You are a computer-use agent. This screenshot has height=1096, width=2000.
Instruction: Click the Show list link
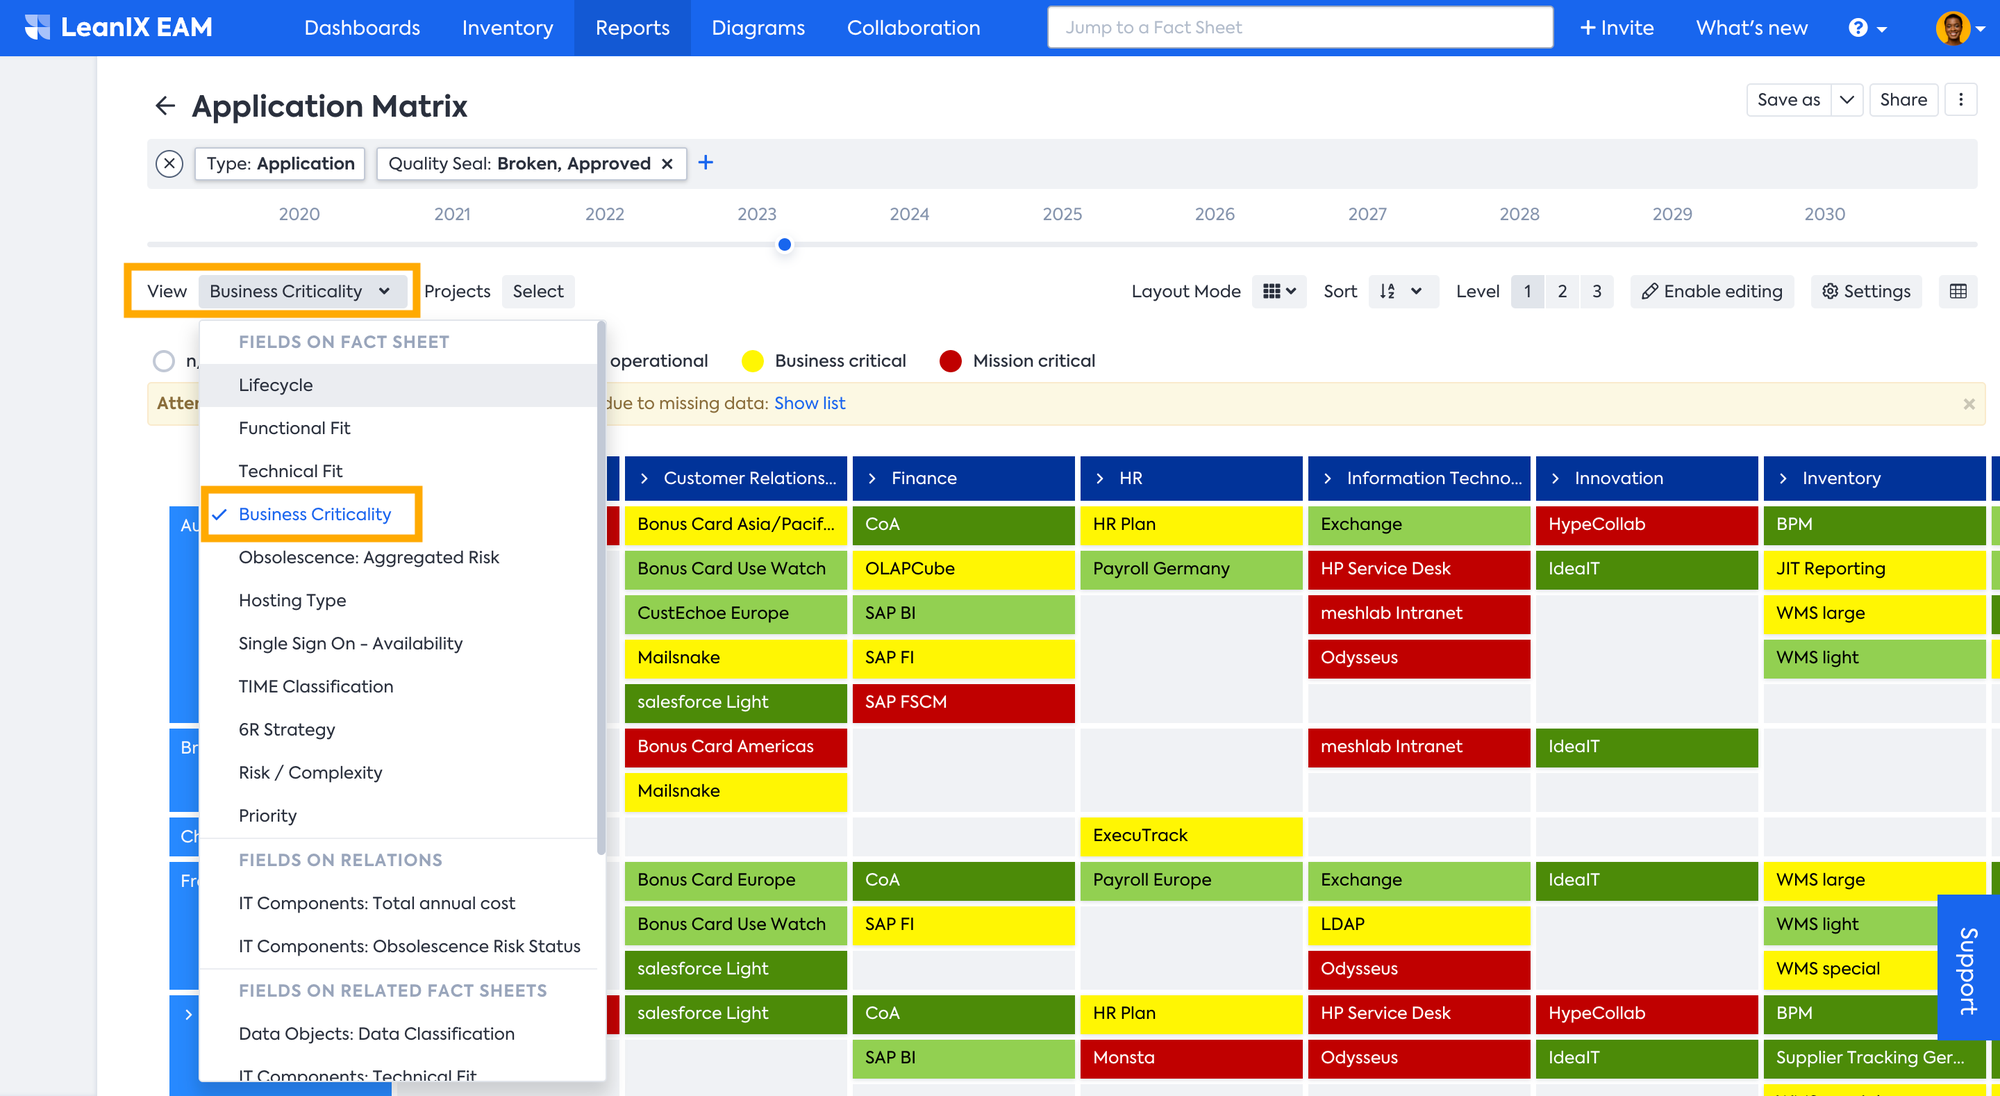[809, 403]
